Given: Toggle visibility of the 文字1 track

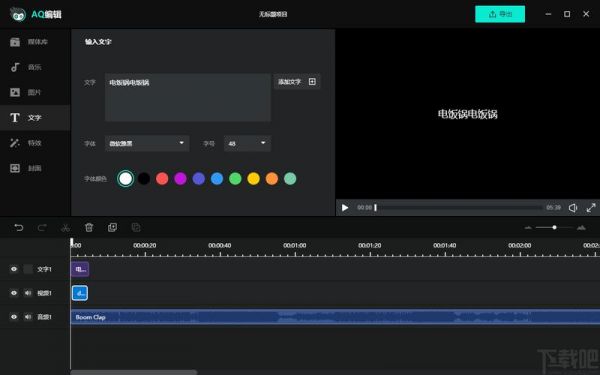Looking at the screenshot, I should (14, 269).
